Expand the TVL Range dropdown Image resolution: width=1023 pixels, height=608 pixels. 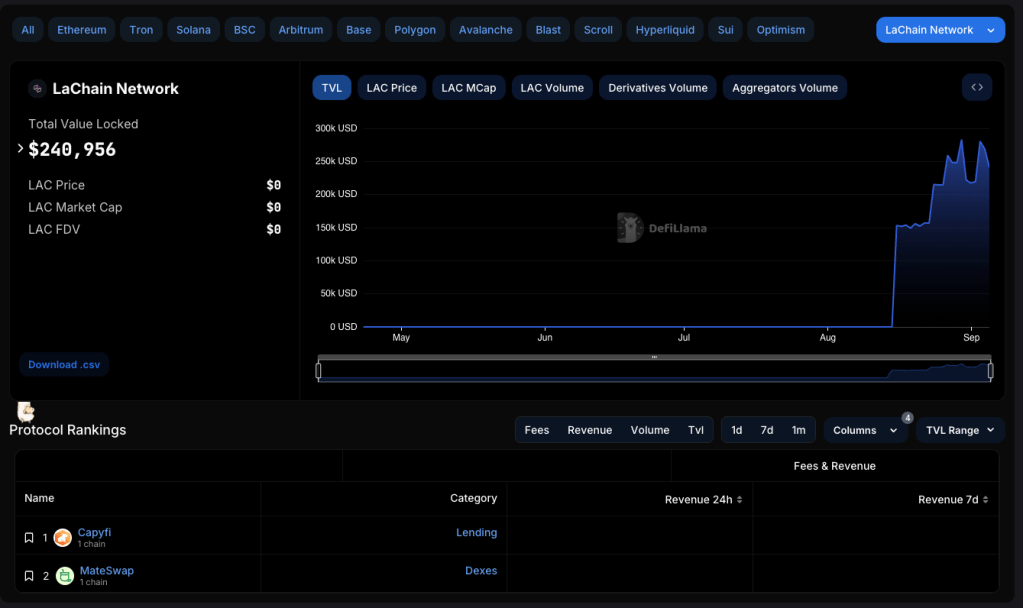(x=960, y=430)
